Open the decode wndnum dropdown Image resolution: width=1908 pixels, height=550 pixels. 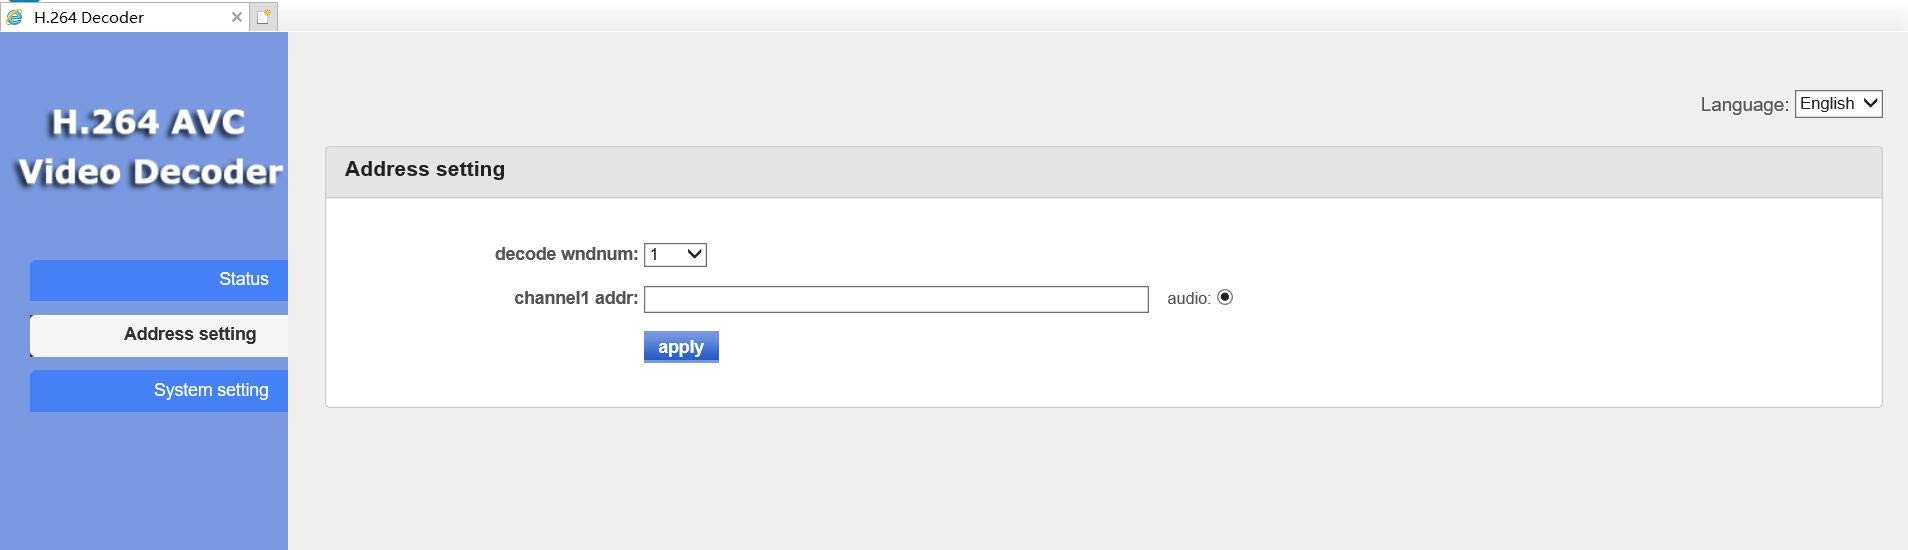(x=675, y=255)
